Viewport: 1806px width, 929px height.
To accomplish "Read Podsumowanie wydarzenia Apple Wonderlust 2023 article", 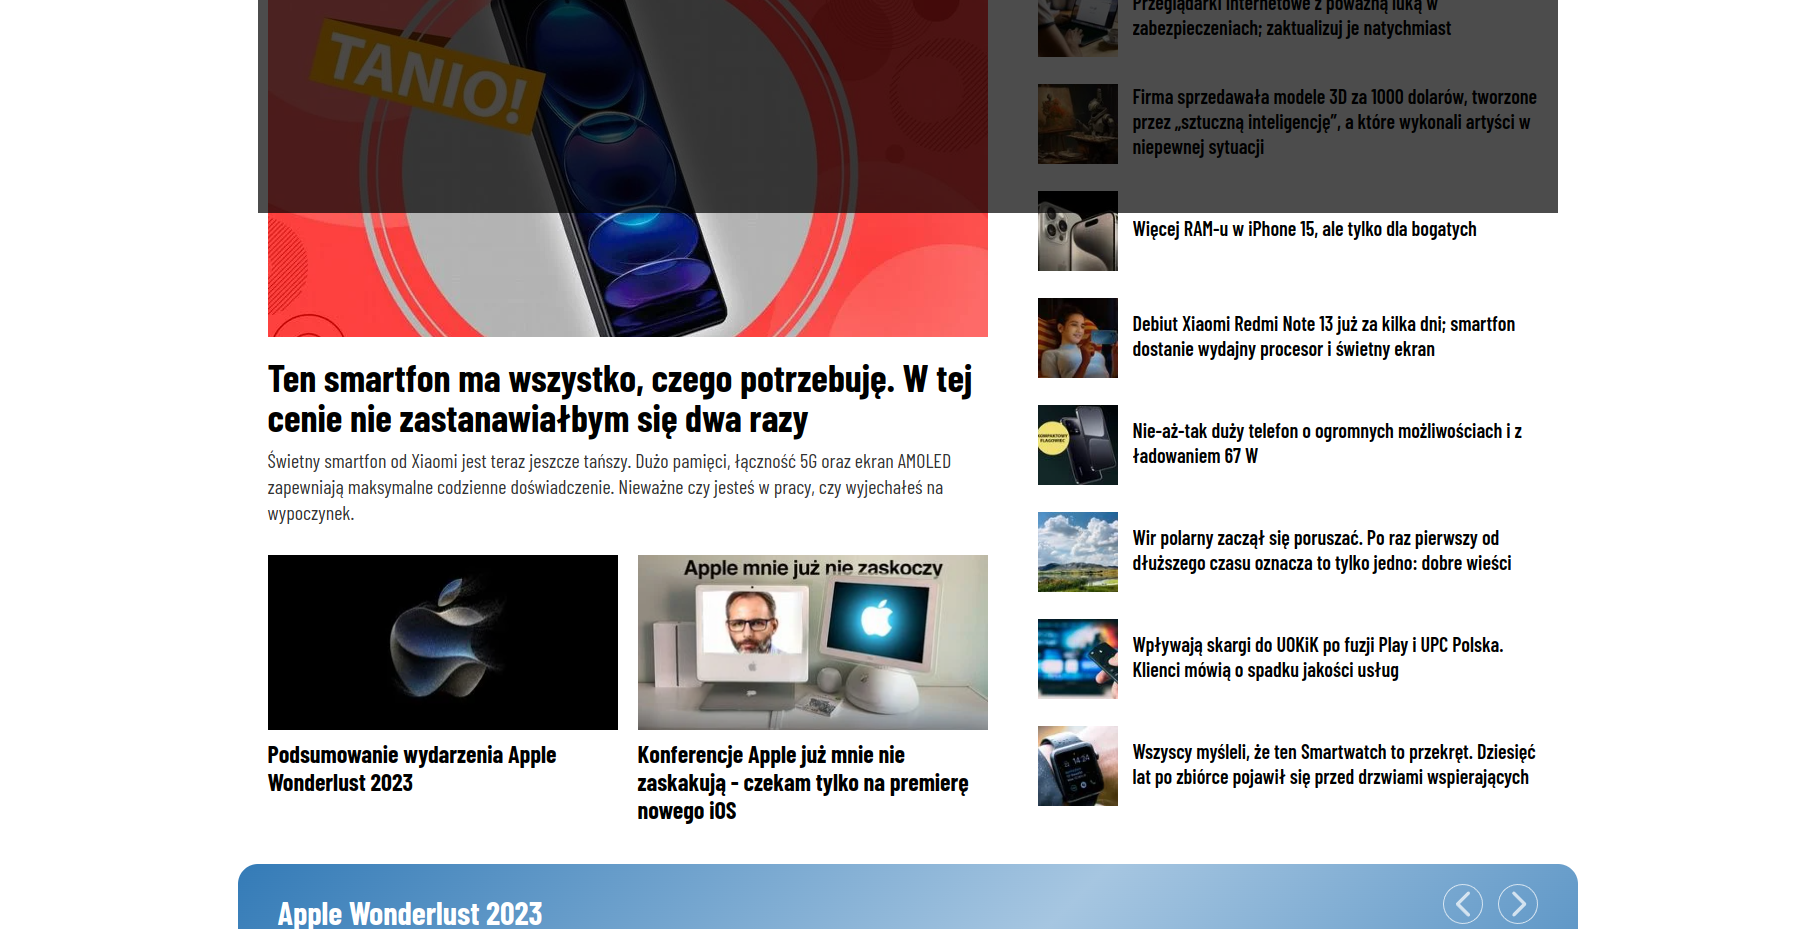I will click(x=411, y=768).
